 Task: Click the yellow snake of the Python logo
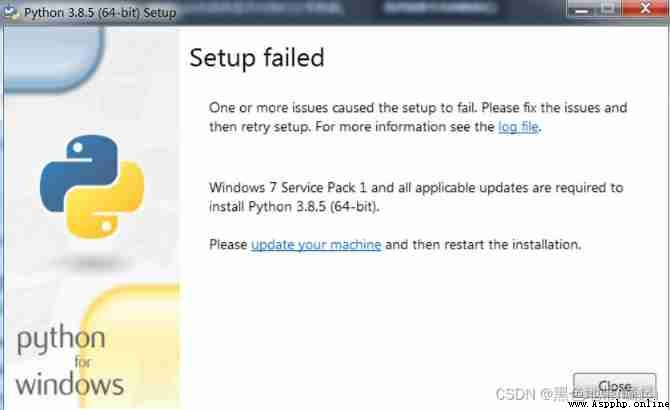(x=105, y=200)
